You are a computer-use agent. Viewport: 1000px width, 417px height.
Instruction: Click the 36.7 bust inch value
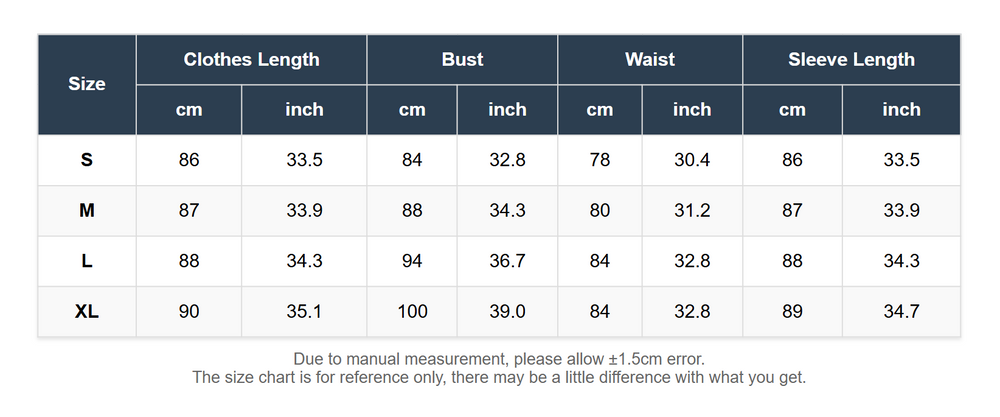[x=507, y=261]
